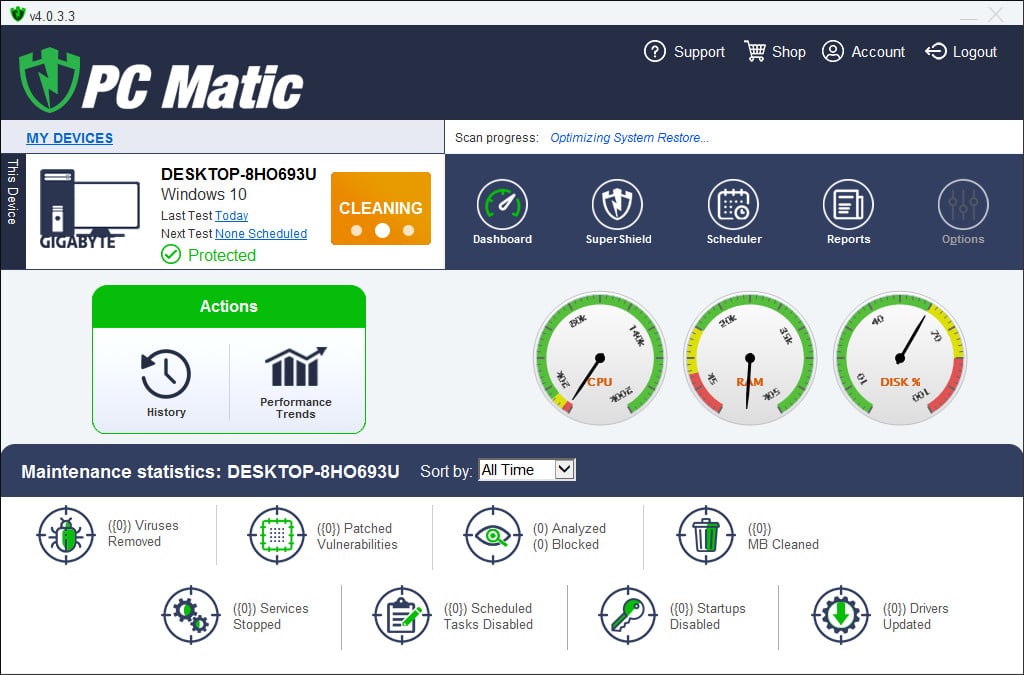Image resolution: width=1024 pixels, height=675 pixels.
Task: Click the Optimizing System Restore progress text
Action: [629, 138]
